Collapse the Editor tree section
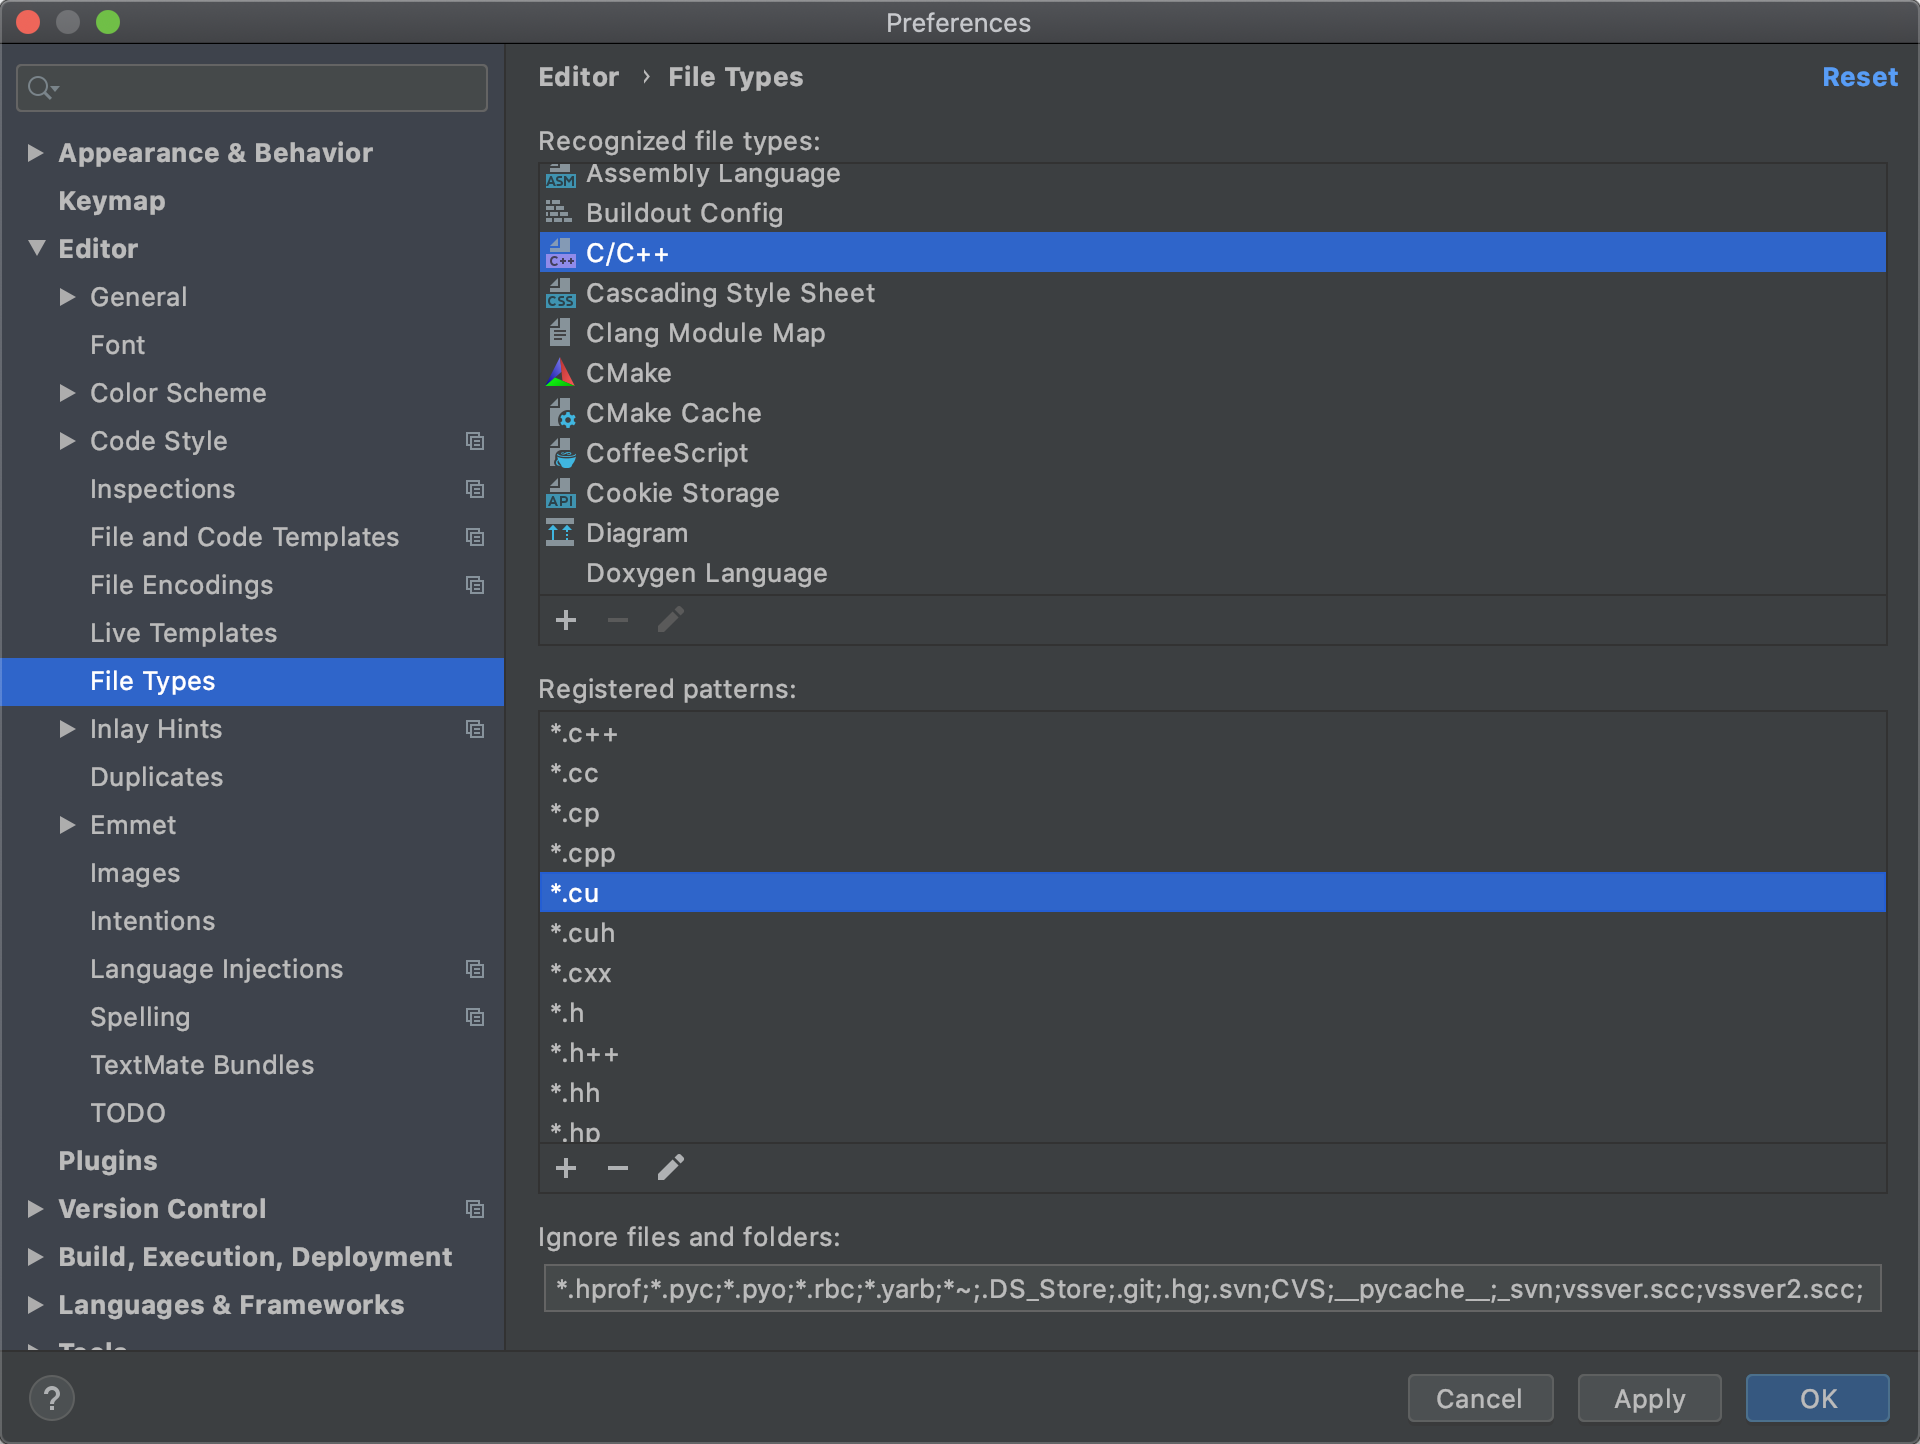 click(x=36, y=248)
